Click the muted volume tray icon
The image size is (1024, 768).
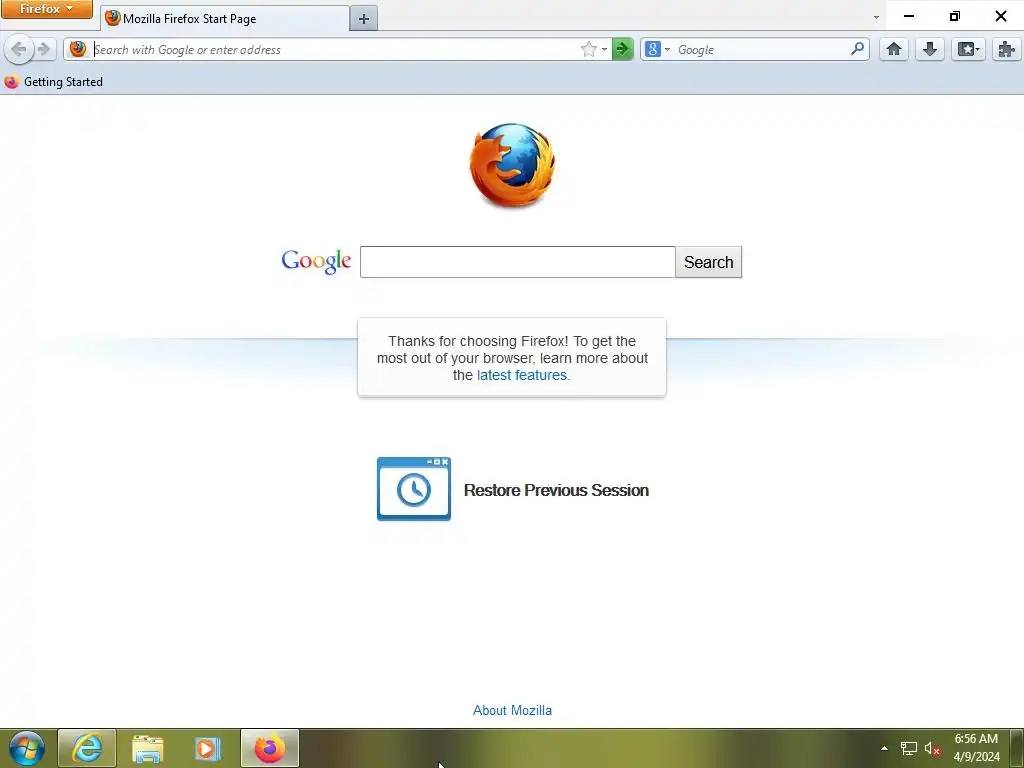tap(932, 748)
